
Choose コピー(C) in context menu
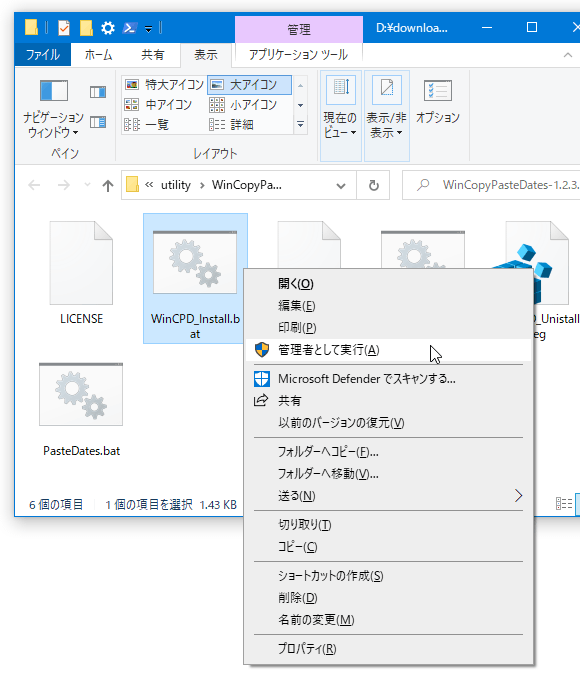click(x=388, y=547)
